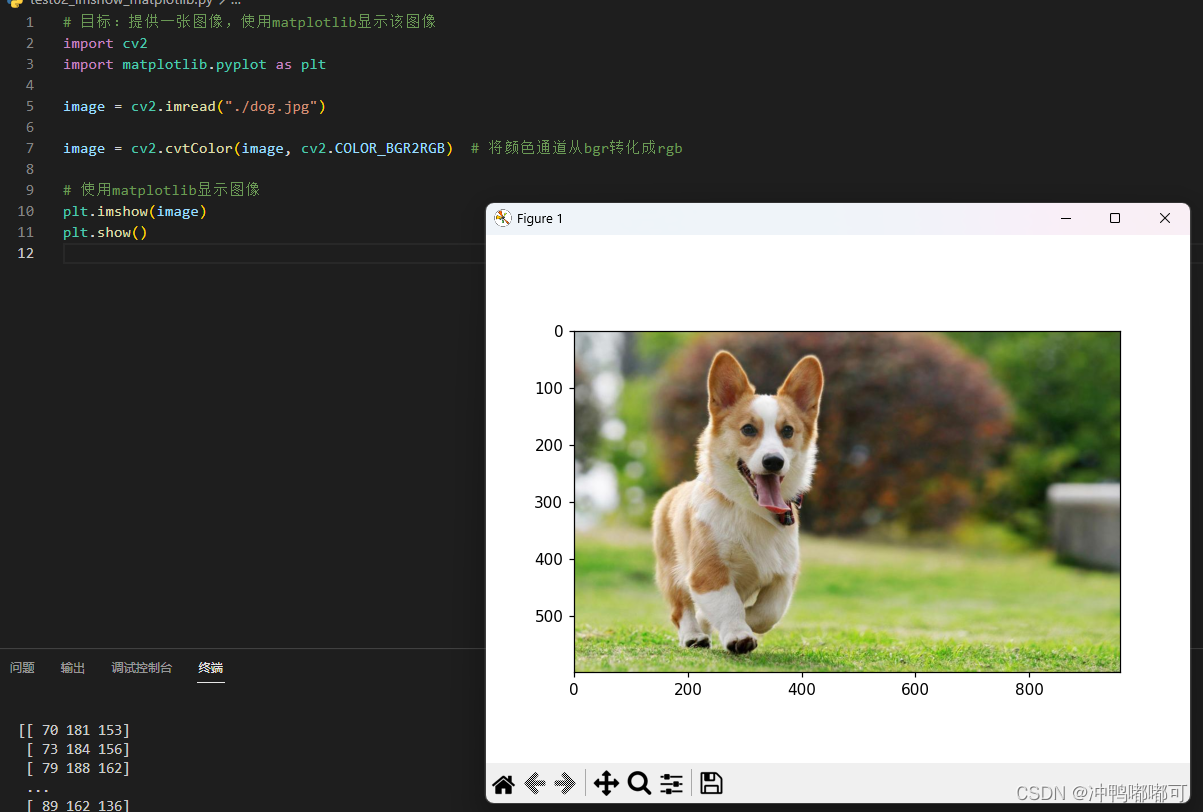Reset the figure view with Home icon

[503, 783]
